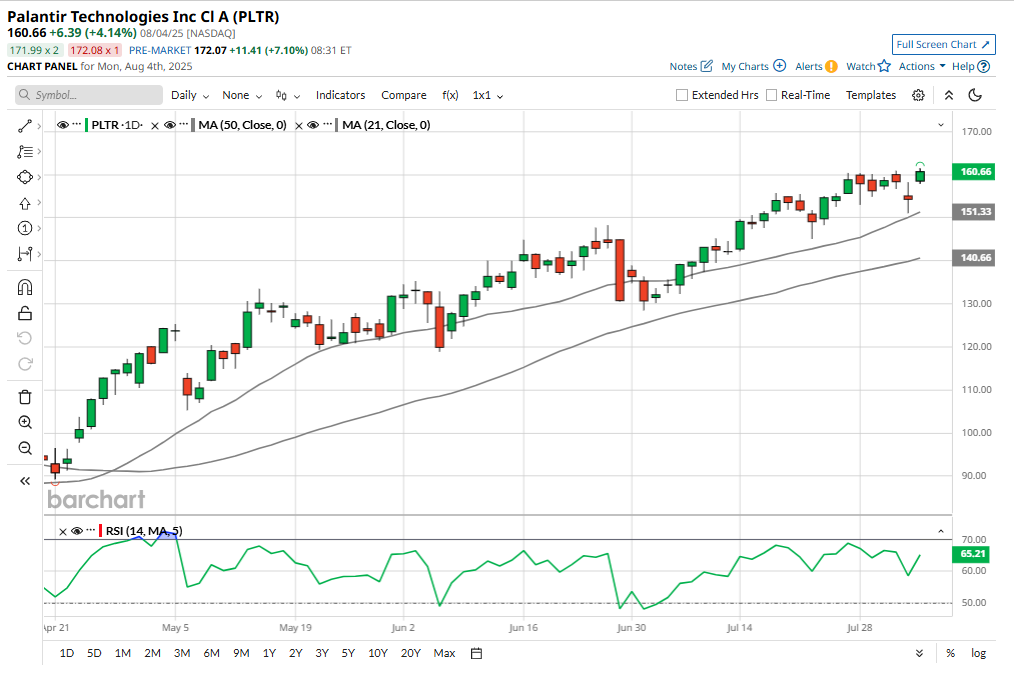Switch the chart to log scale
Screen dimensions: 1014x699
pyautogui.click(x=978, y=654)
